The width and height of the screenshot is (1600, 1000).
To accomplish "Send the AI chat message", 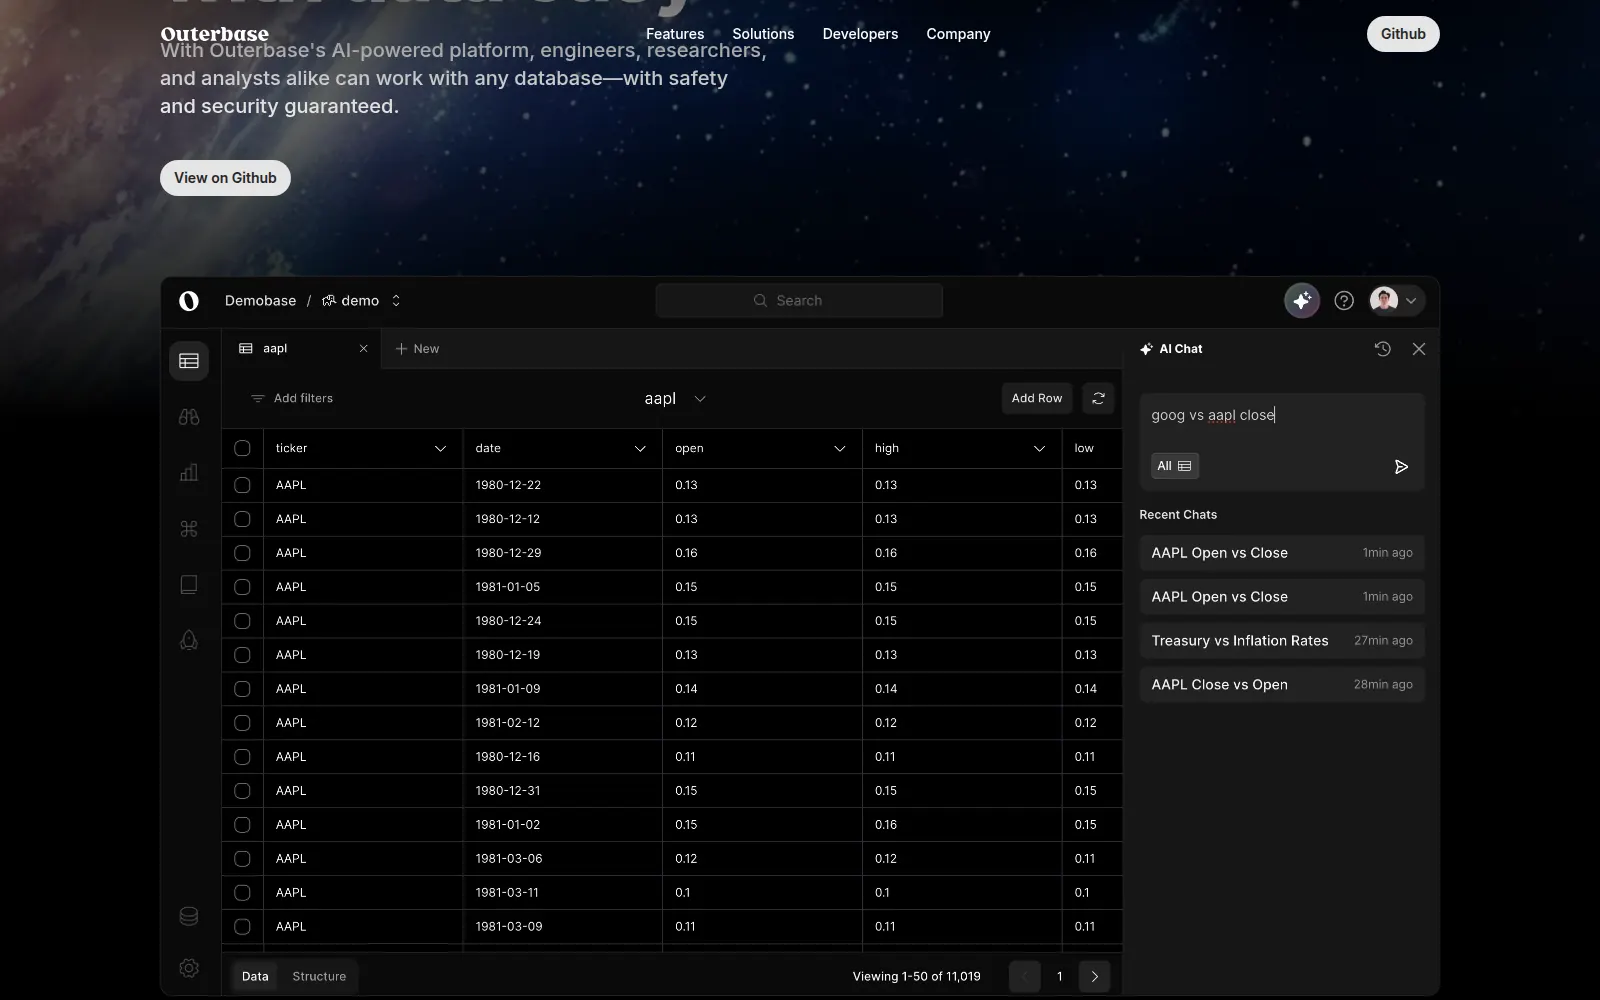I will [1401, 466].
